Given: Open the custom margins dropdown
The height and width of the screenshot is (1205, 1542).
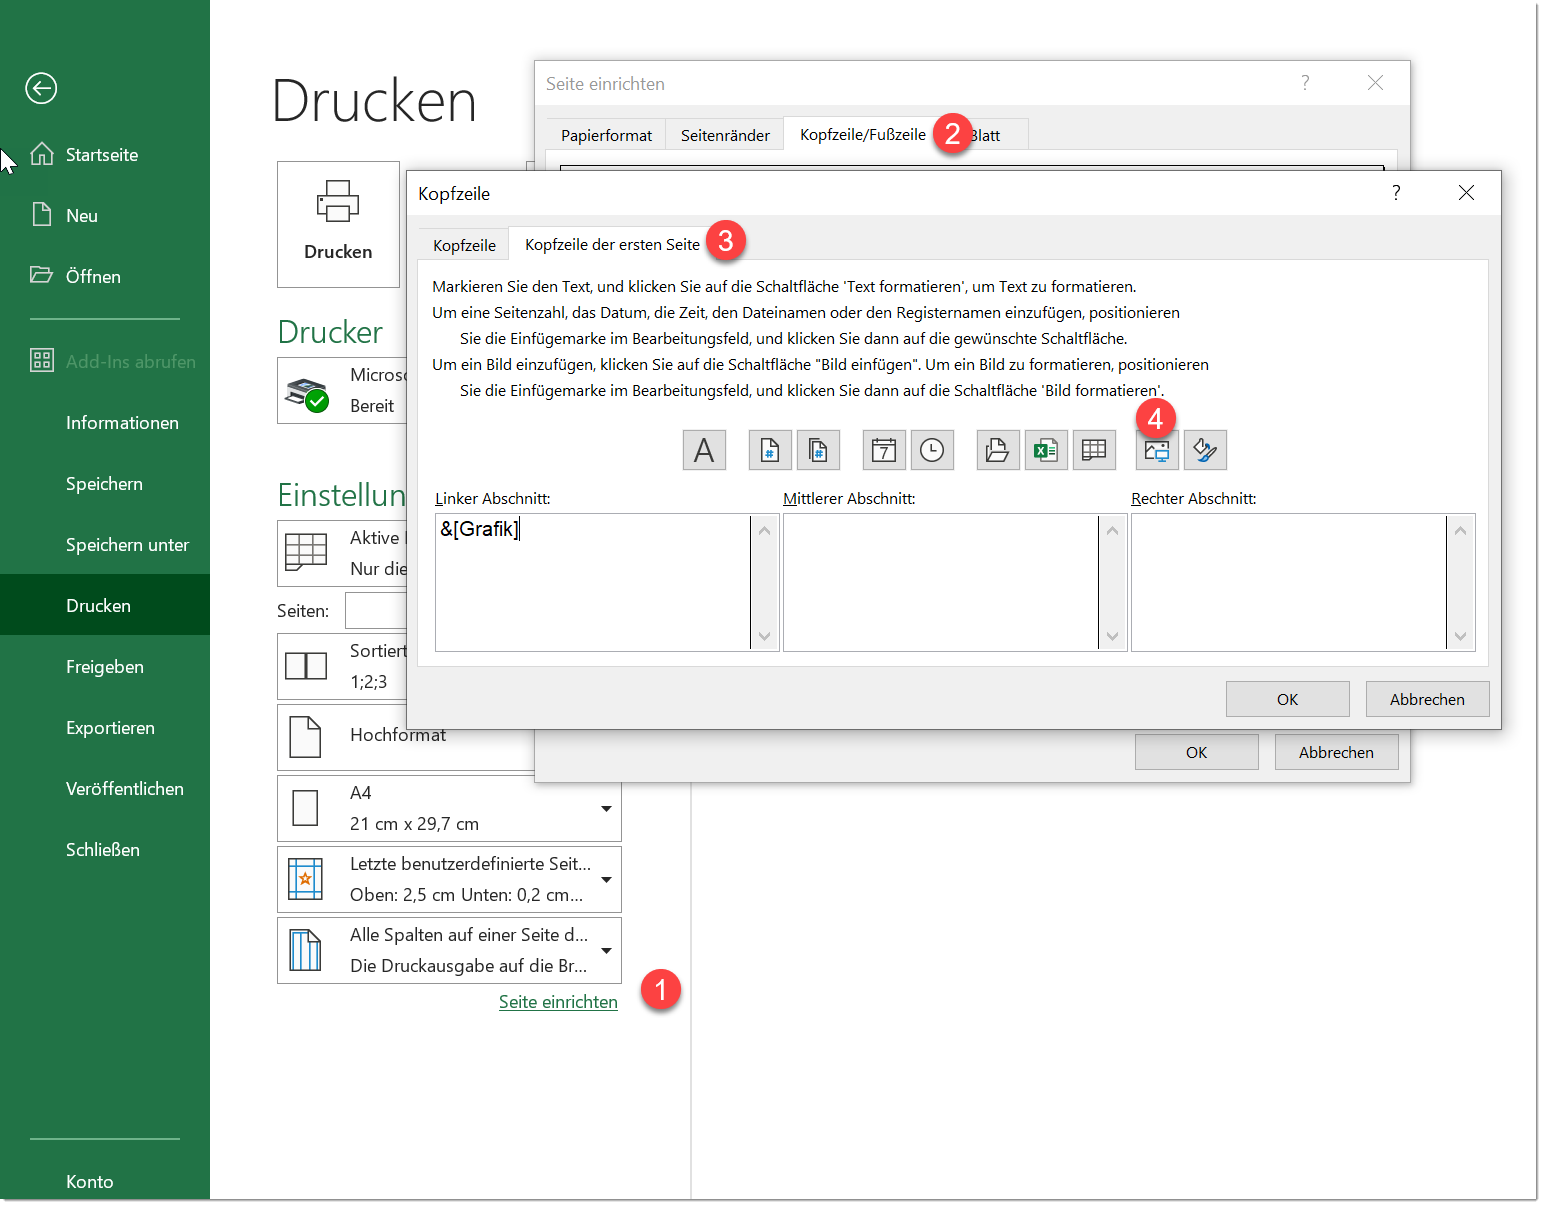Looking at the screenshot, I should tap(606, 879).
